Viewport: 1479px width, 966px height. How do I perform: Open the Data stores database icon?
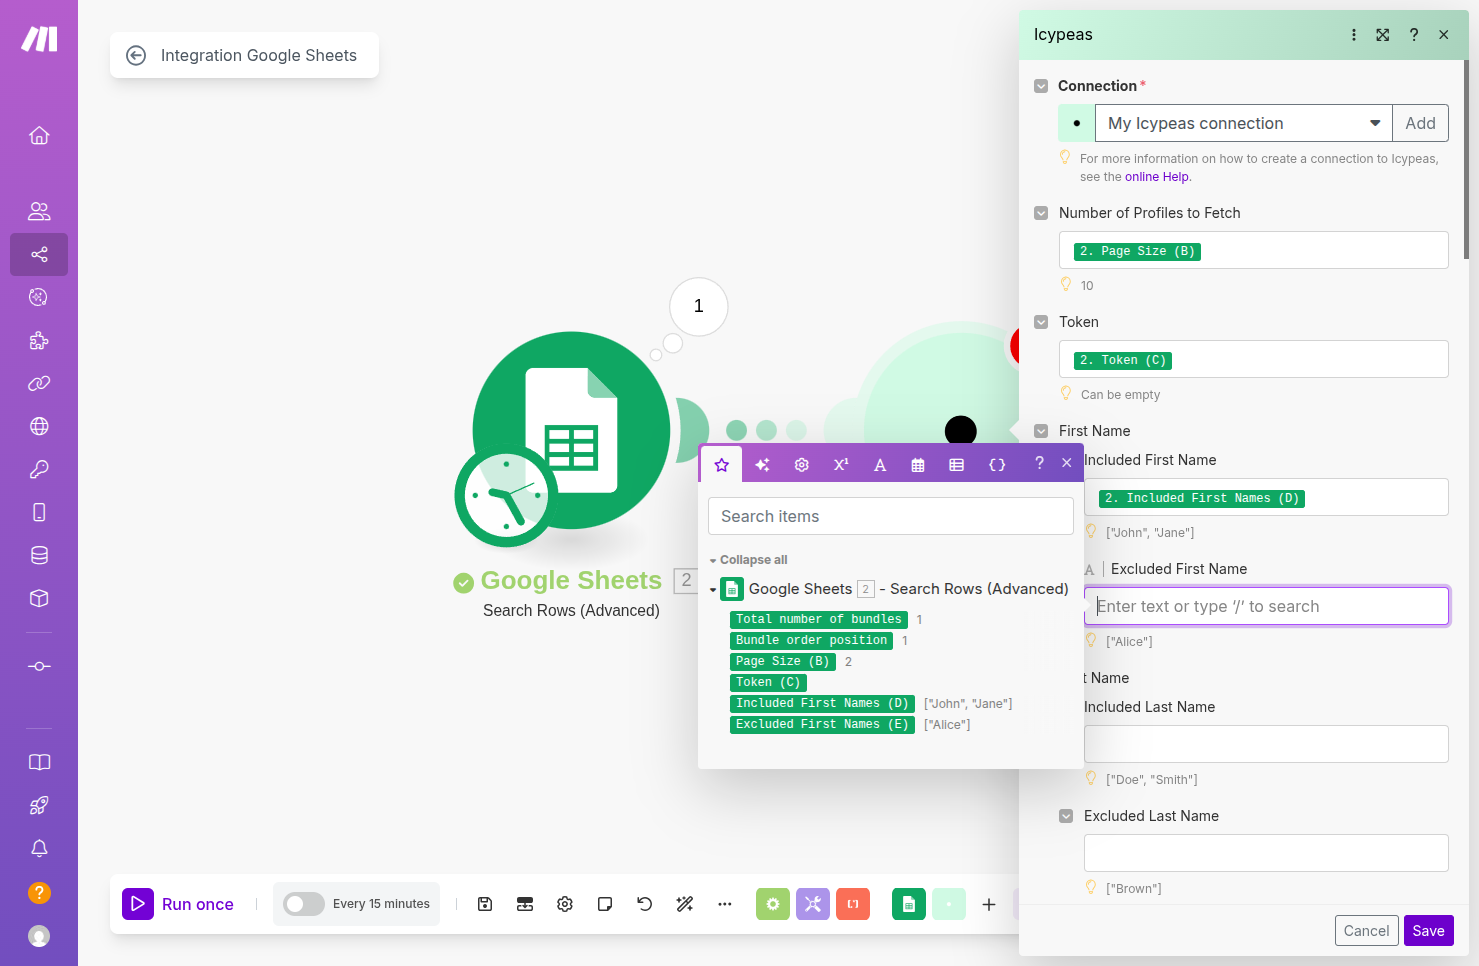pos(39,555)
